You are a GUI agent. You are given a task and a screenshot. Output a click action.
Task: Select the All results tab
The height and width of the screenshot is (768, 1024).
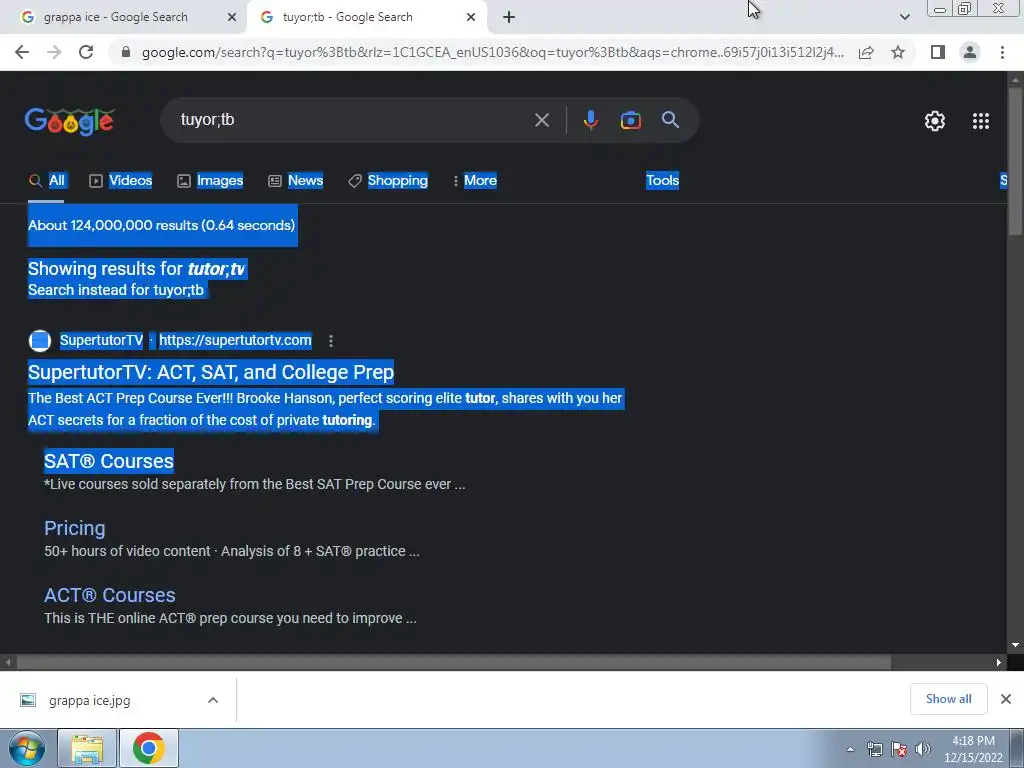tap(46, 180)
